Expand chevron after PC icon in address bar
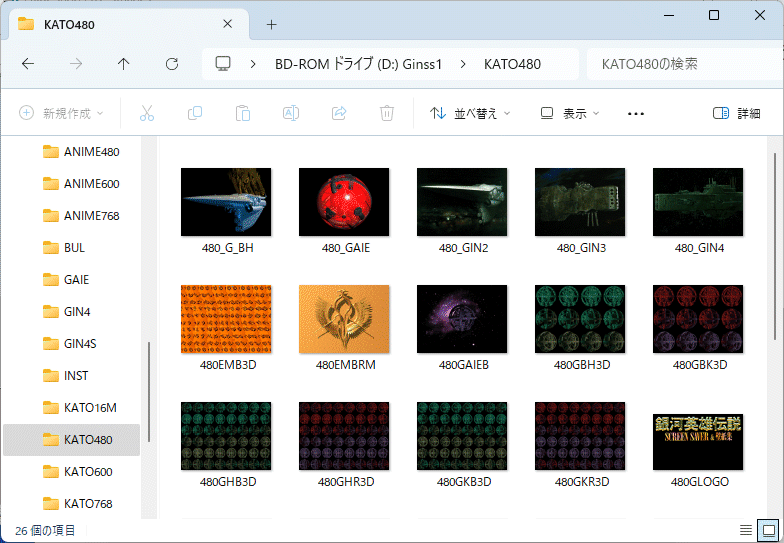The height and width of the screenshot is (543, 784). click(x=253, y=64)
